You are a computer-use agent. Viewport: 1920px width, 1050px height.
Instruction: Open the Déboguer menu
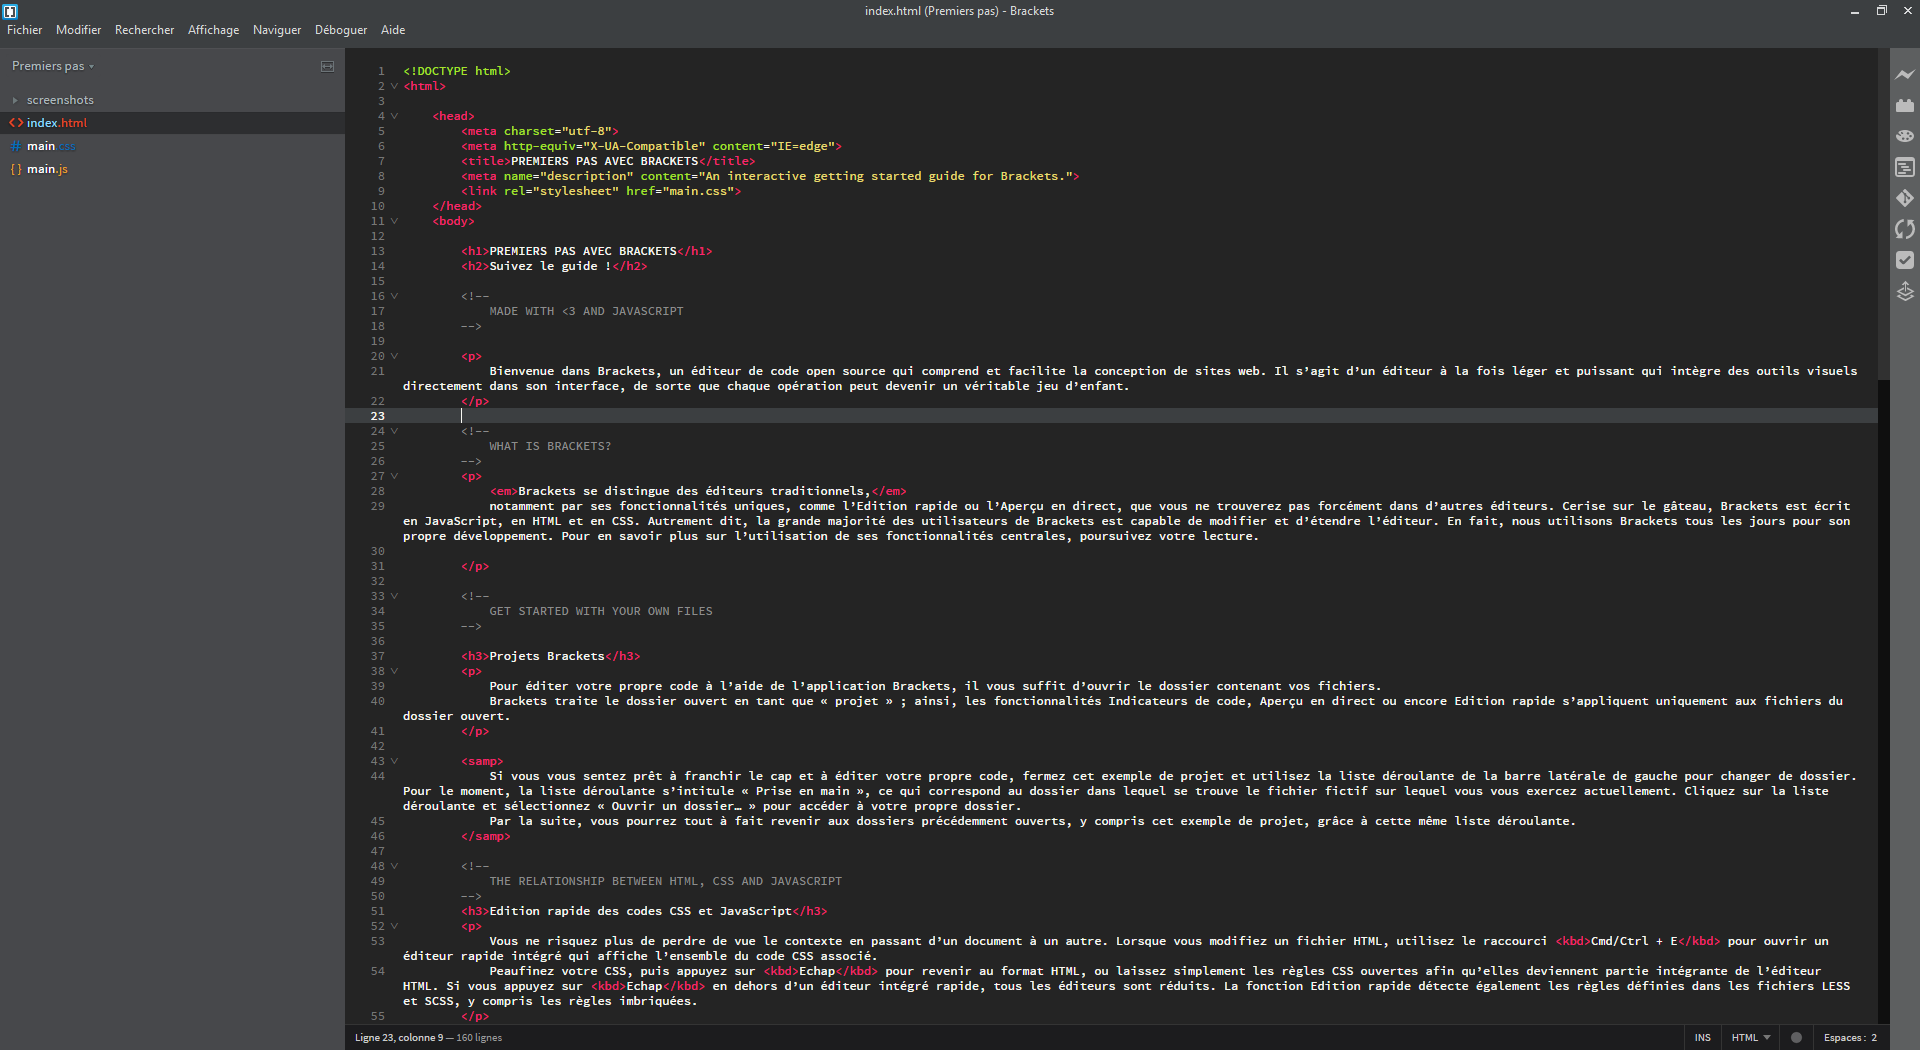pos(341,30)
